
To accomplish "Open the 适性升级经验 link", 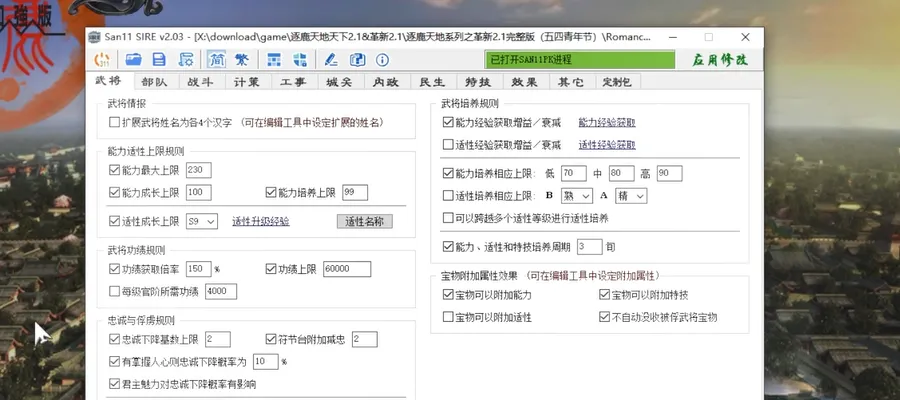I will (x=261, y=221).
